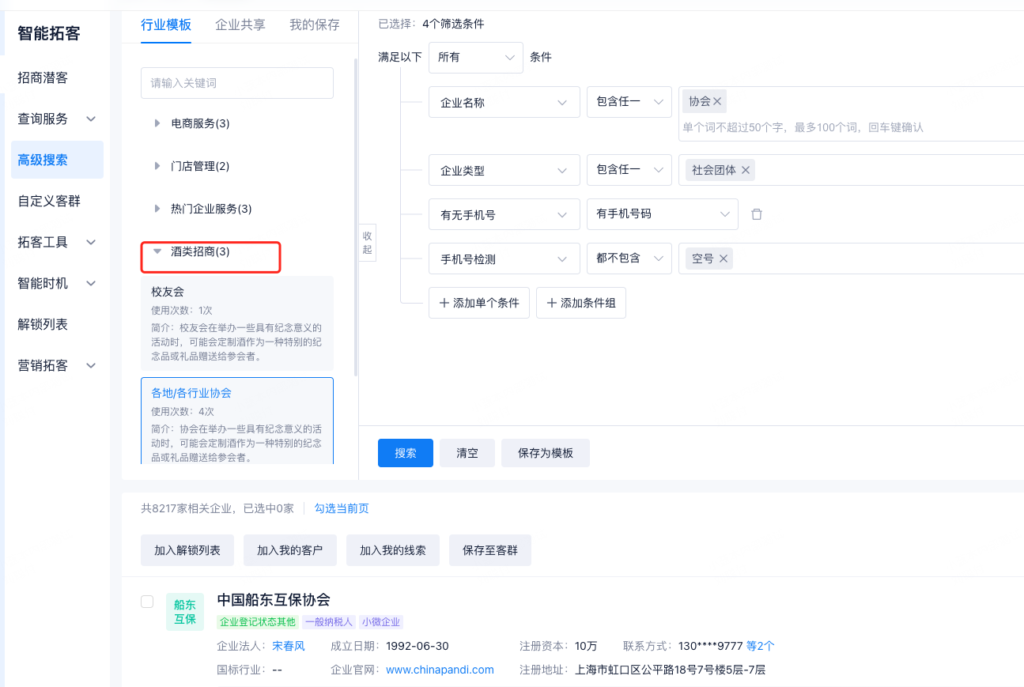Switch to the 我的保存 tab

point(314,25)
